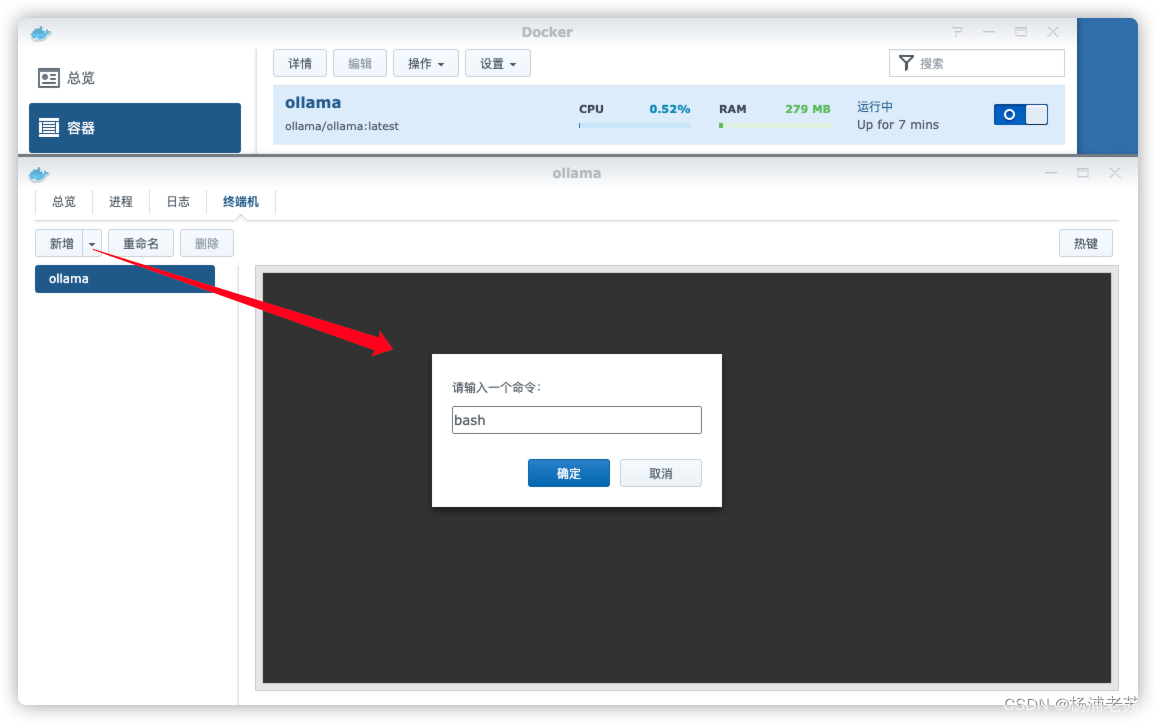1156x723 pixels.
Task: Open the 设置 settings dropdown
Action: click(498, 63)
